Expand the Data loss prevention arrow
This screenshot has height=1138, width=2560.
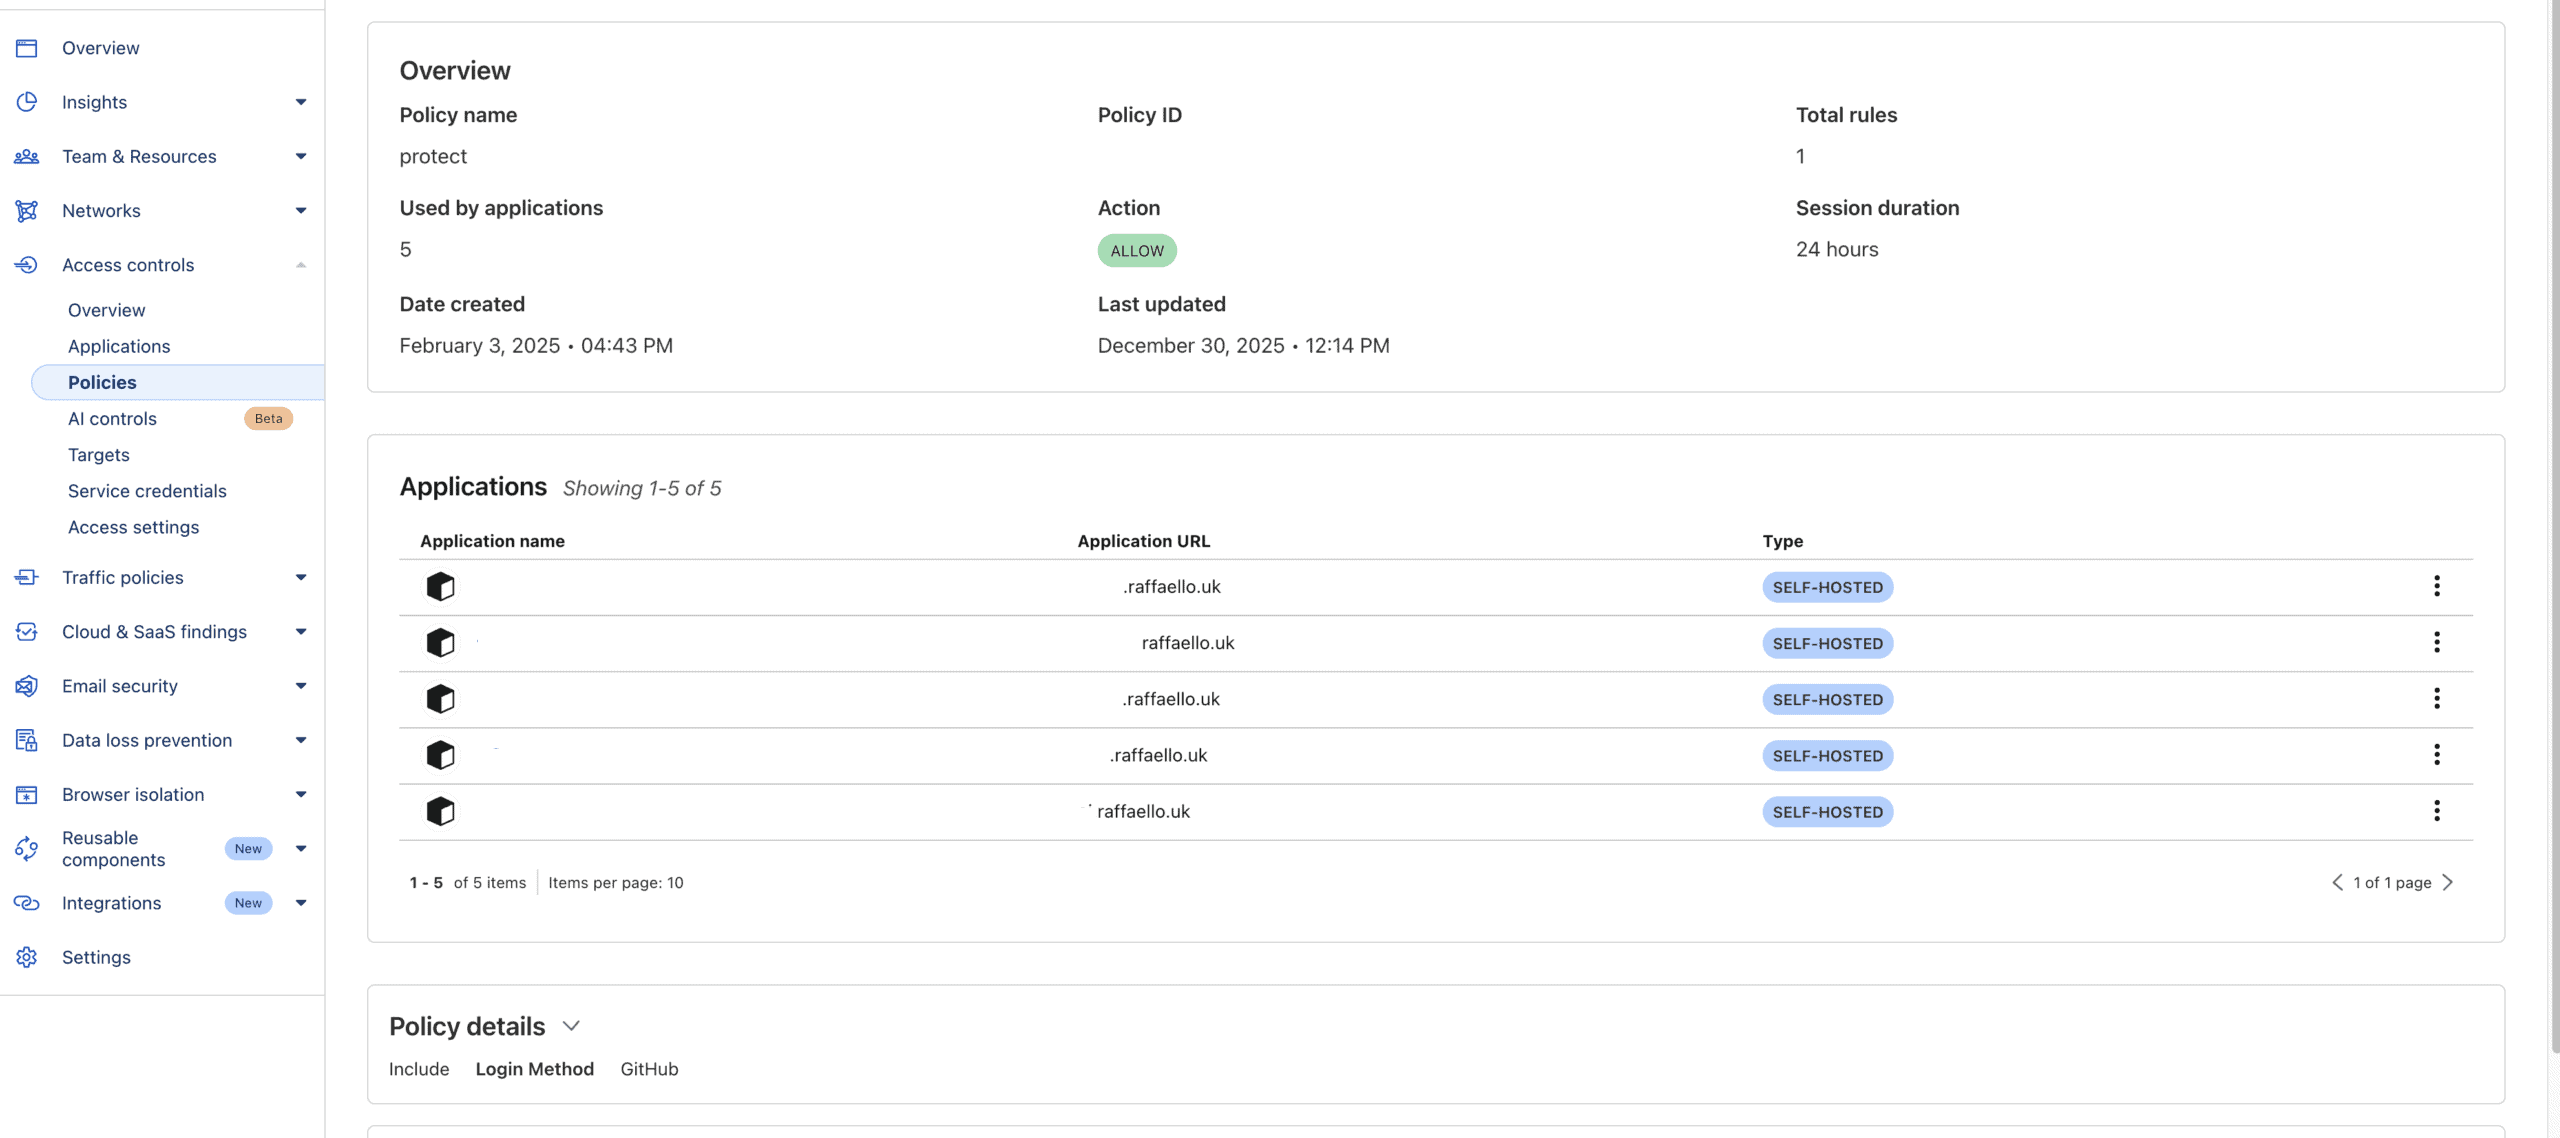tap(301, 740)
